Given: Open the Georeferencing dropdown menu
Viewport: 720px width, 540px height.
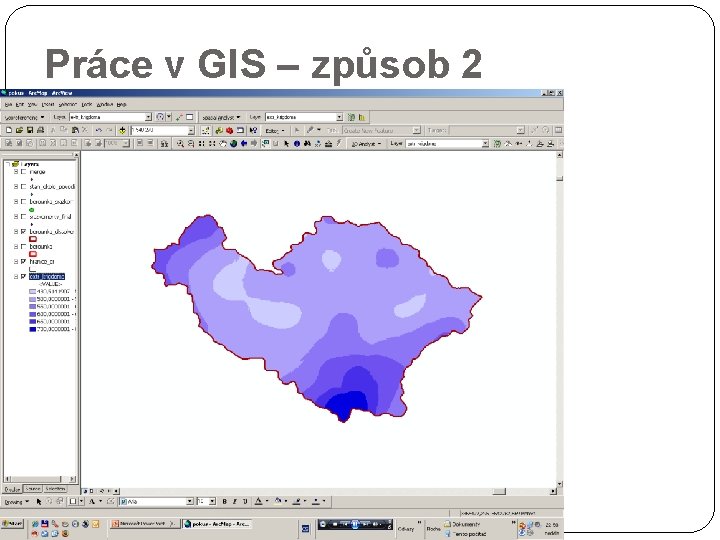Looking at the screenshot, I should point(24,118).
